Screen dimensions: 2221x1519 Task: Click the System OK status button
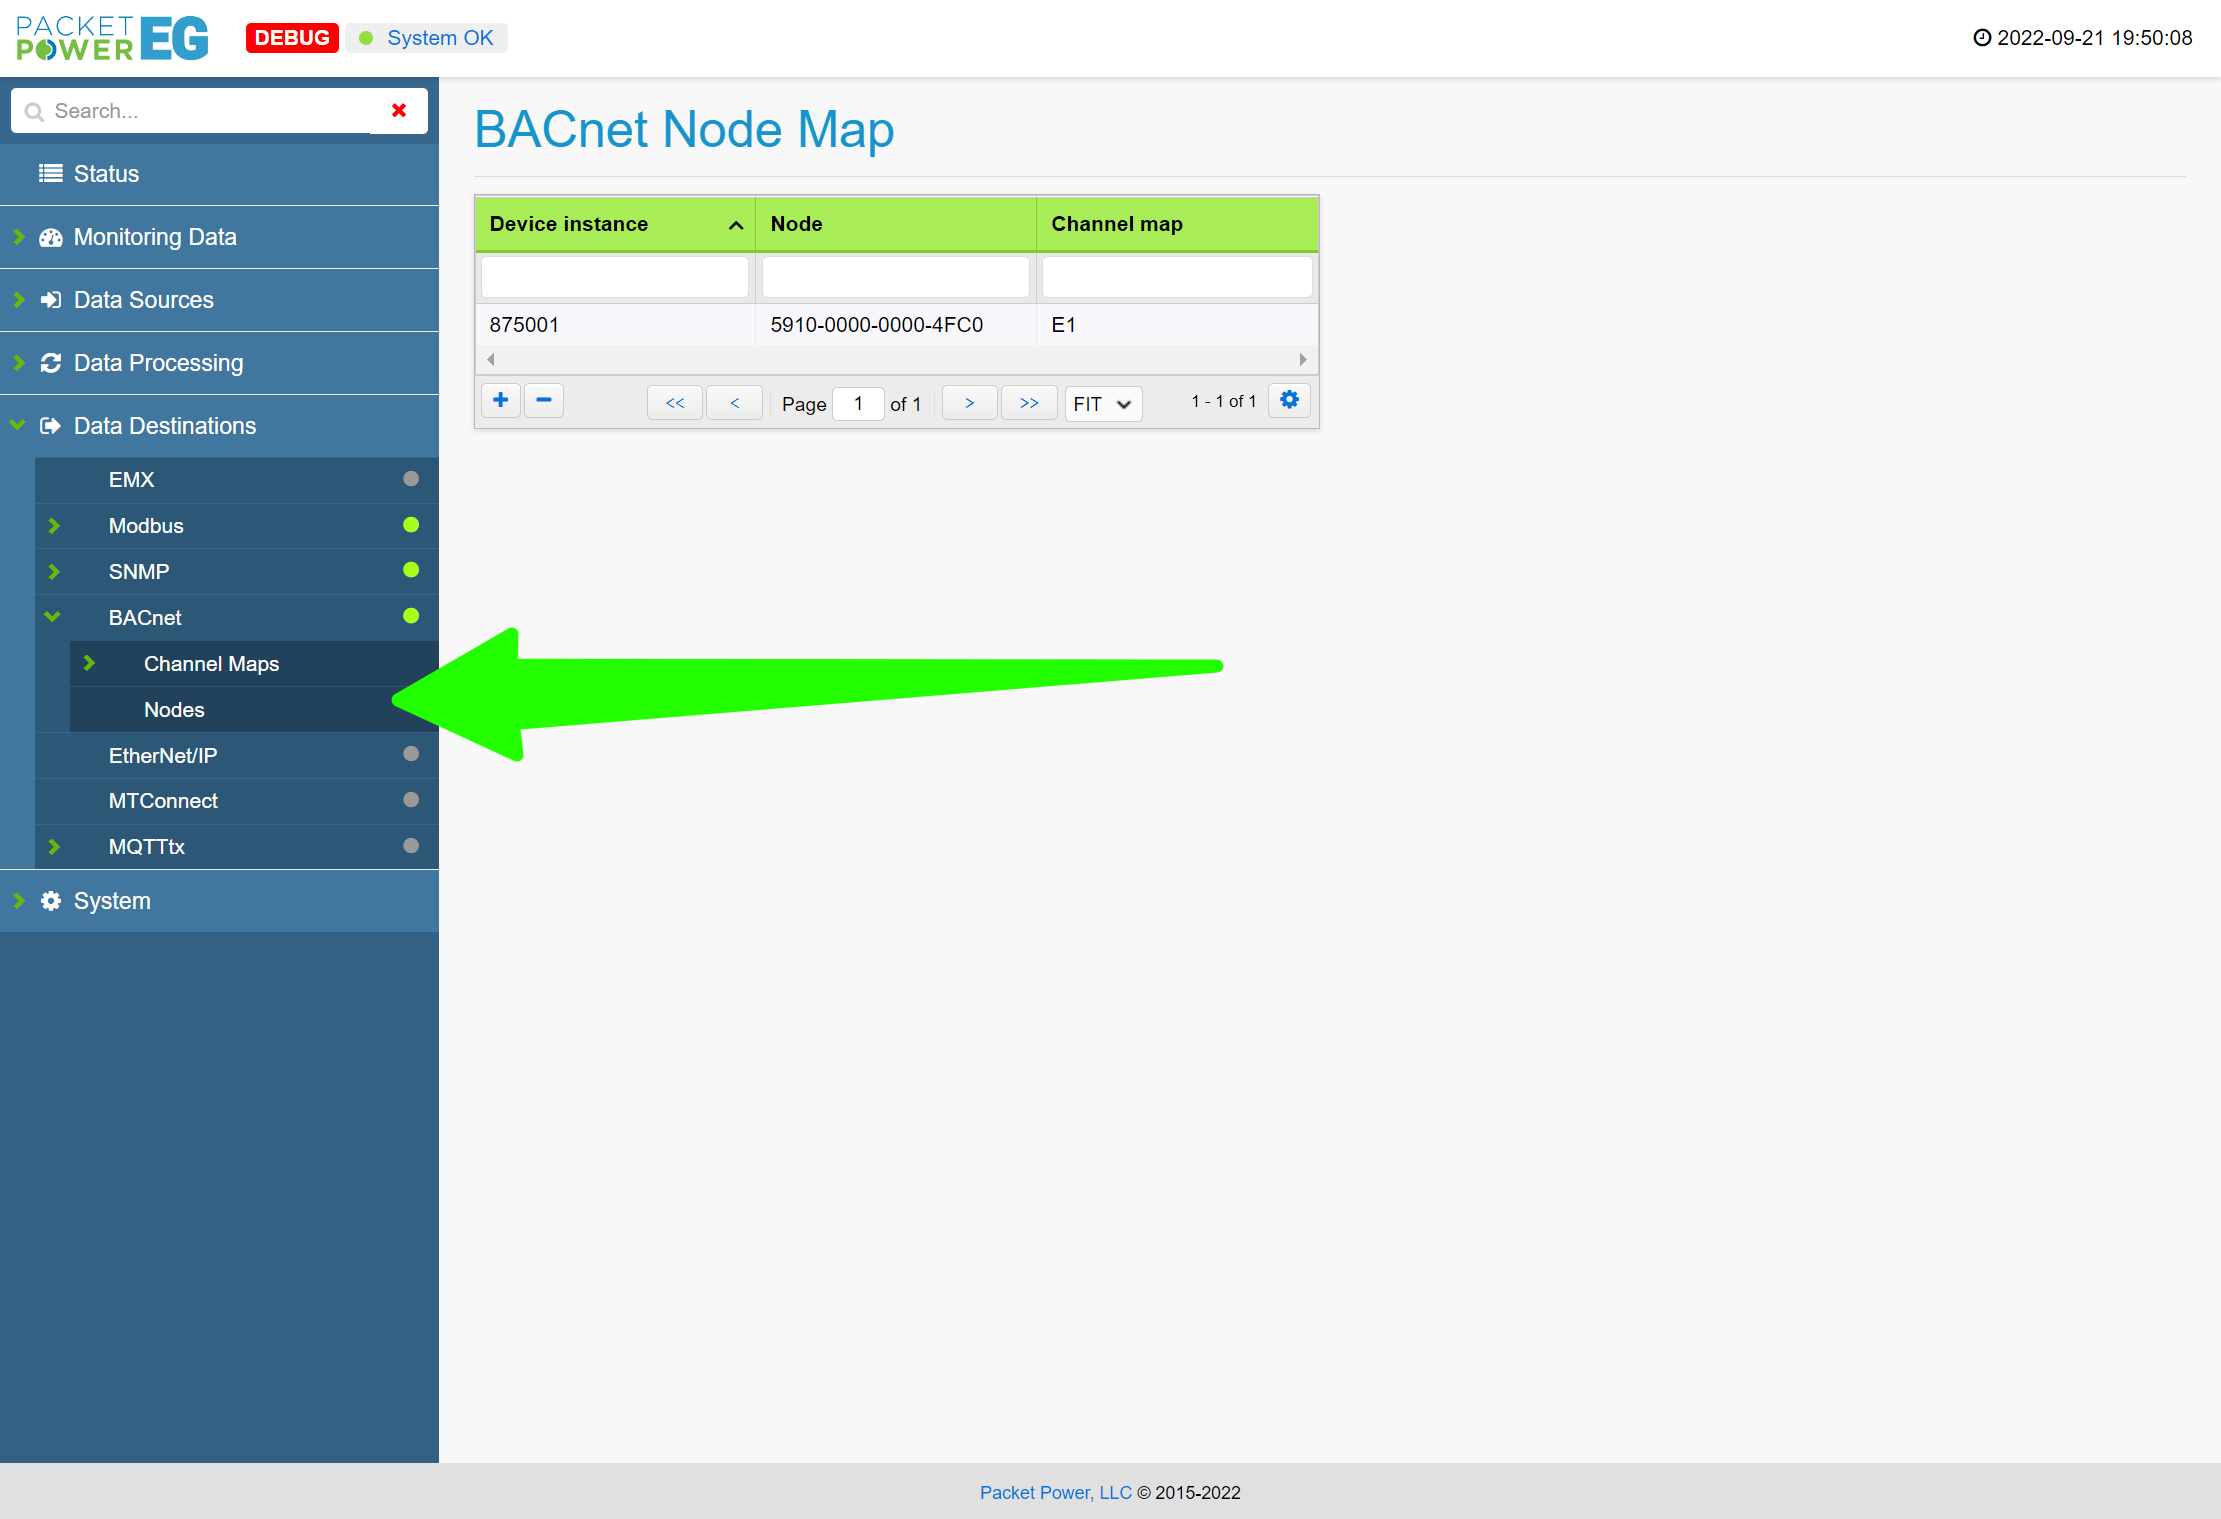coord(427,38)
